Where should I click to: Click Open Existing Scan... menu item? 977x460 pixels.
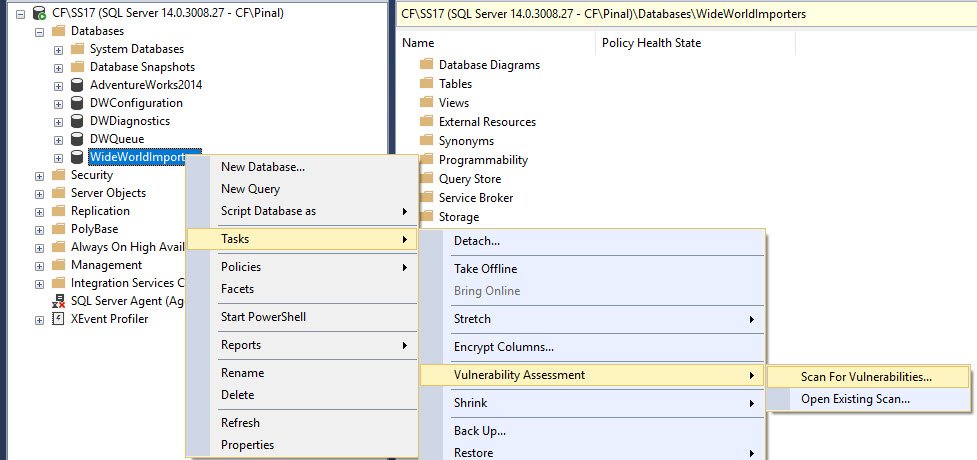869,399
